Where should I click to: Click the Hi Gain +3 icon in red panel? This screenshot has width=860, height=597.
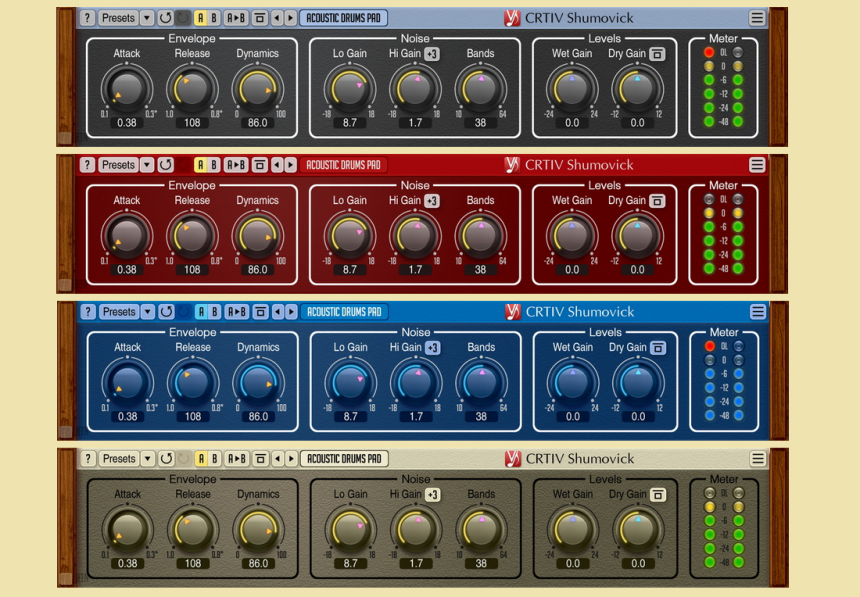[x=431, y=201]
